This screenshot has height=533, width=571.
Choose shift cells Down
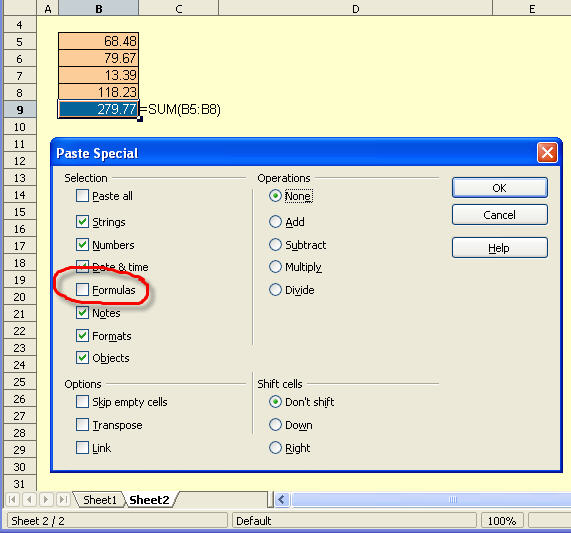click(275, 425)
